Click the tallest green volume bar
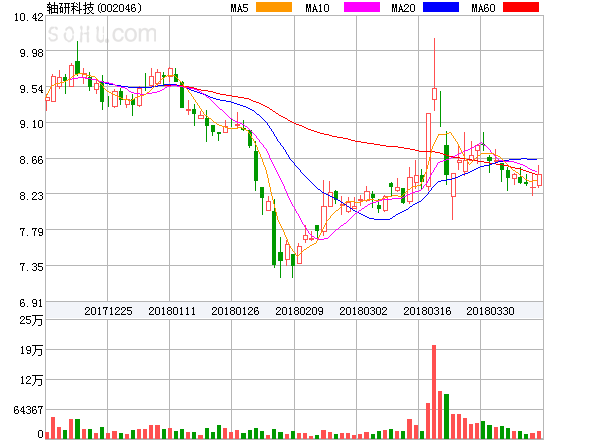The width and height of the screenshot is (600, 440). click(446, 416)
